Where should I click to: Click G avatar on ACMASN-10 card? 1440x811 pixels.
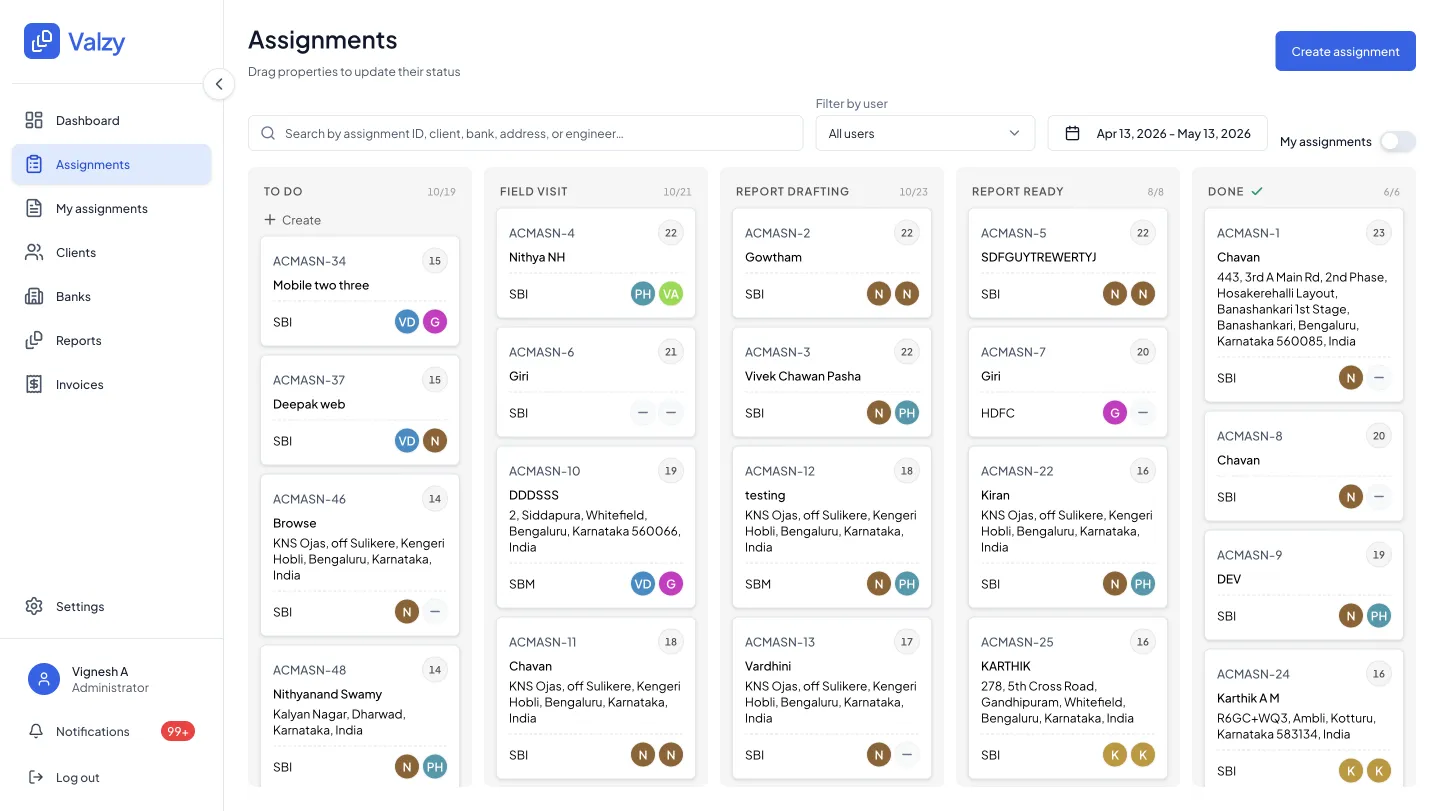671,584
